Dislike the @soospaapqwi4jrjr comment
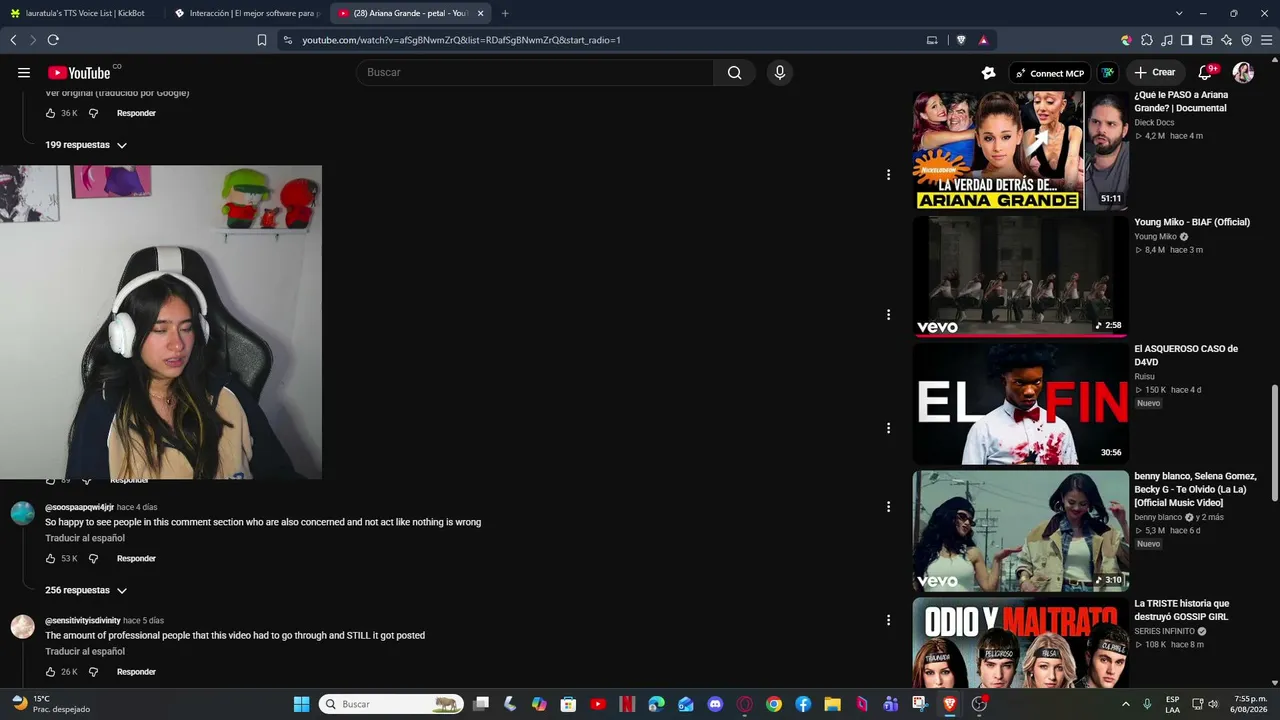The image size is (1280, 720). pyautogui.click(x=94, y=558)
